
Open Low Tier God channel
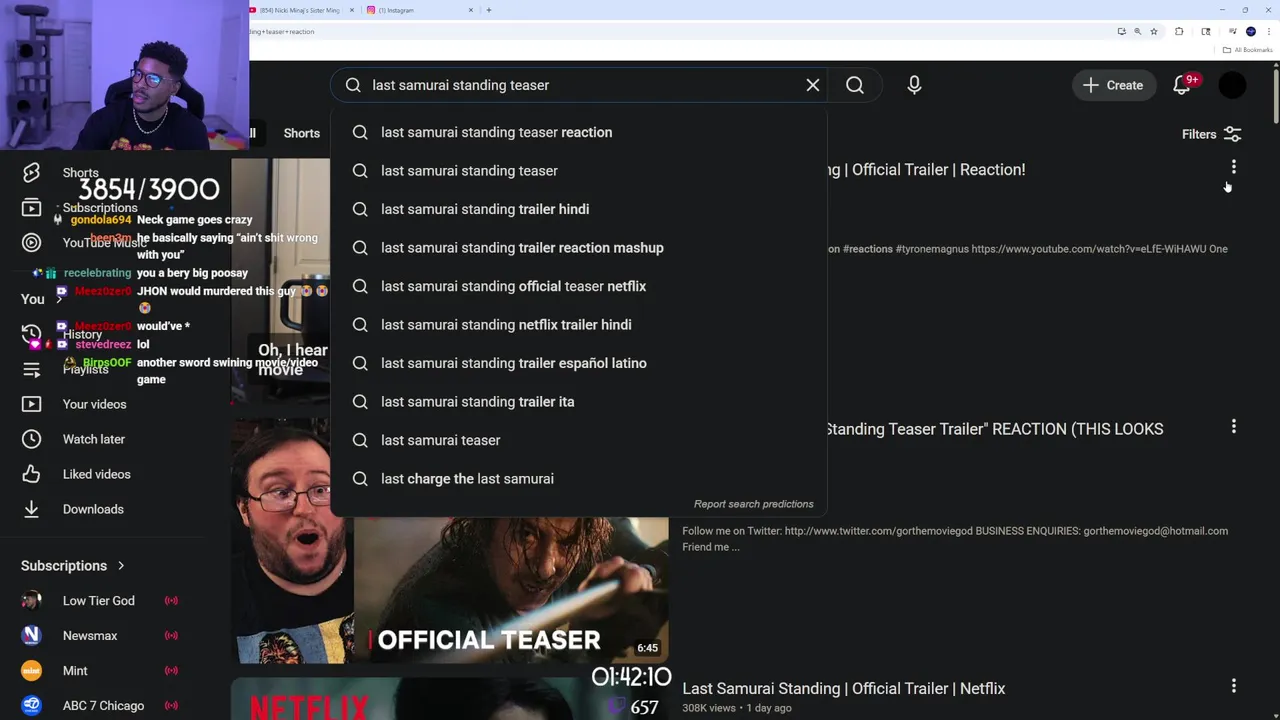coord(98,601)
